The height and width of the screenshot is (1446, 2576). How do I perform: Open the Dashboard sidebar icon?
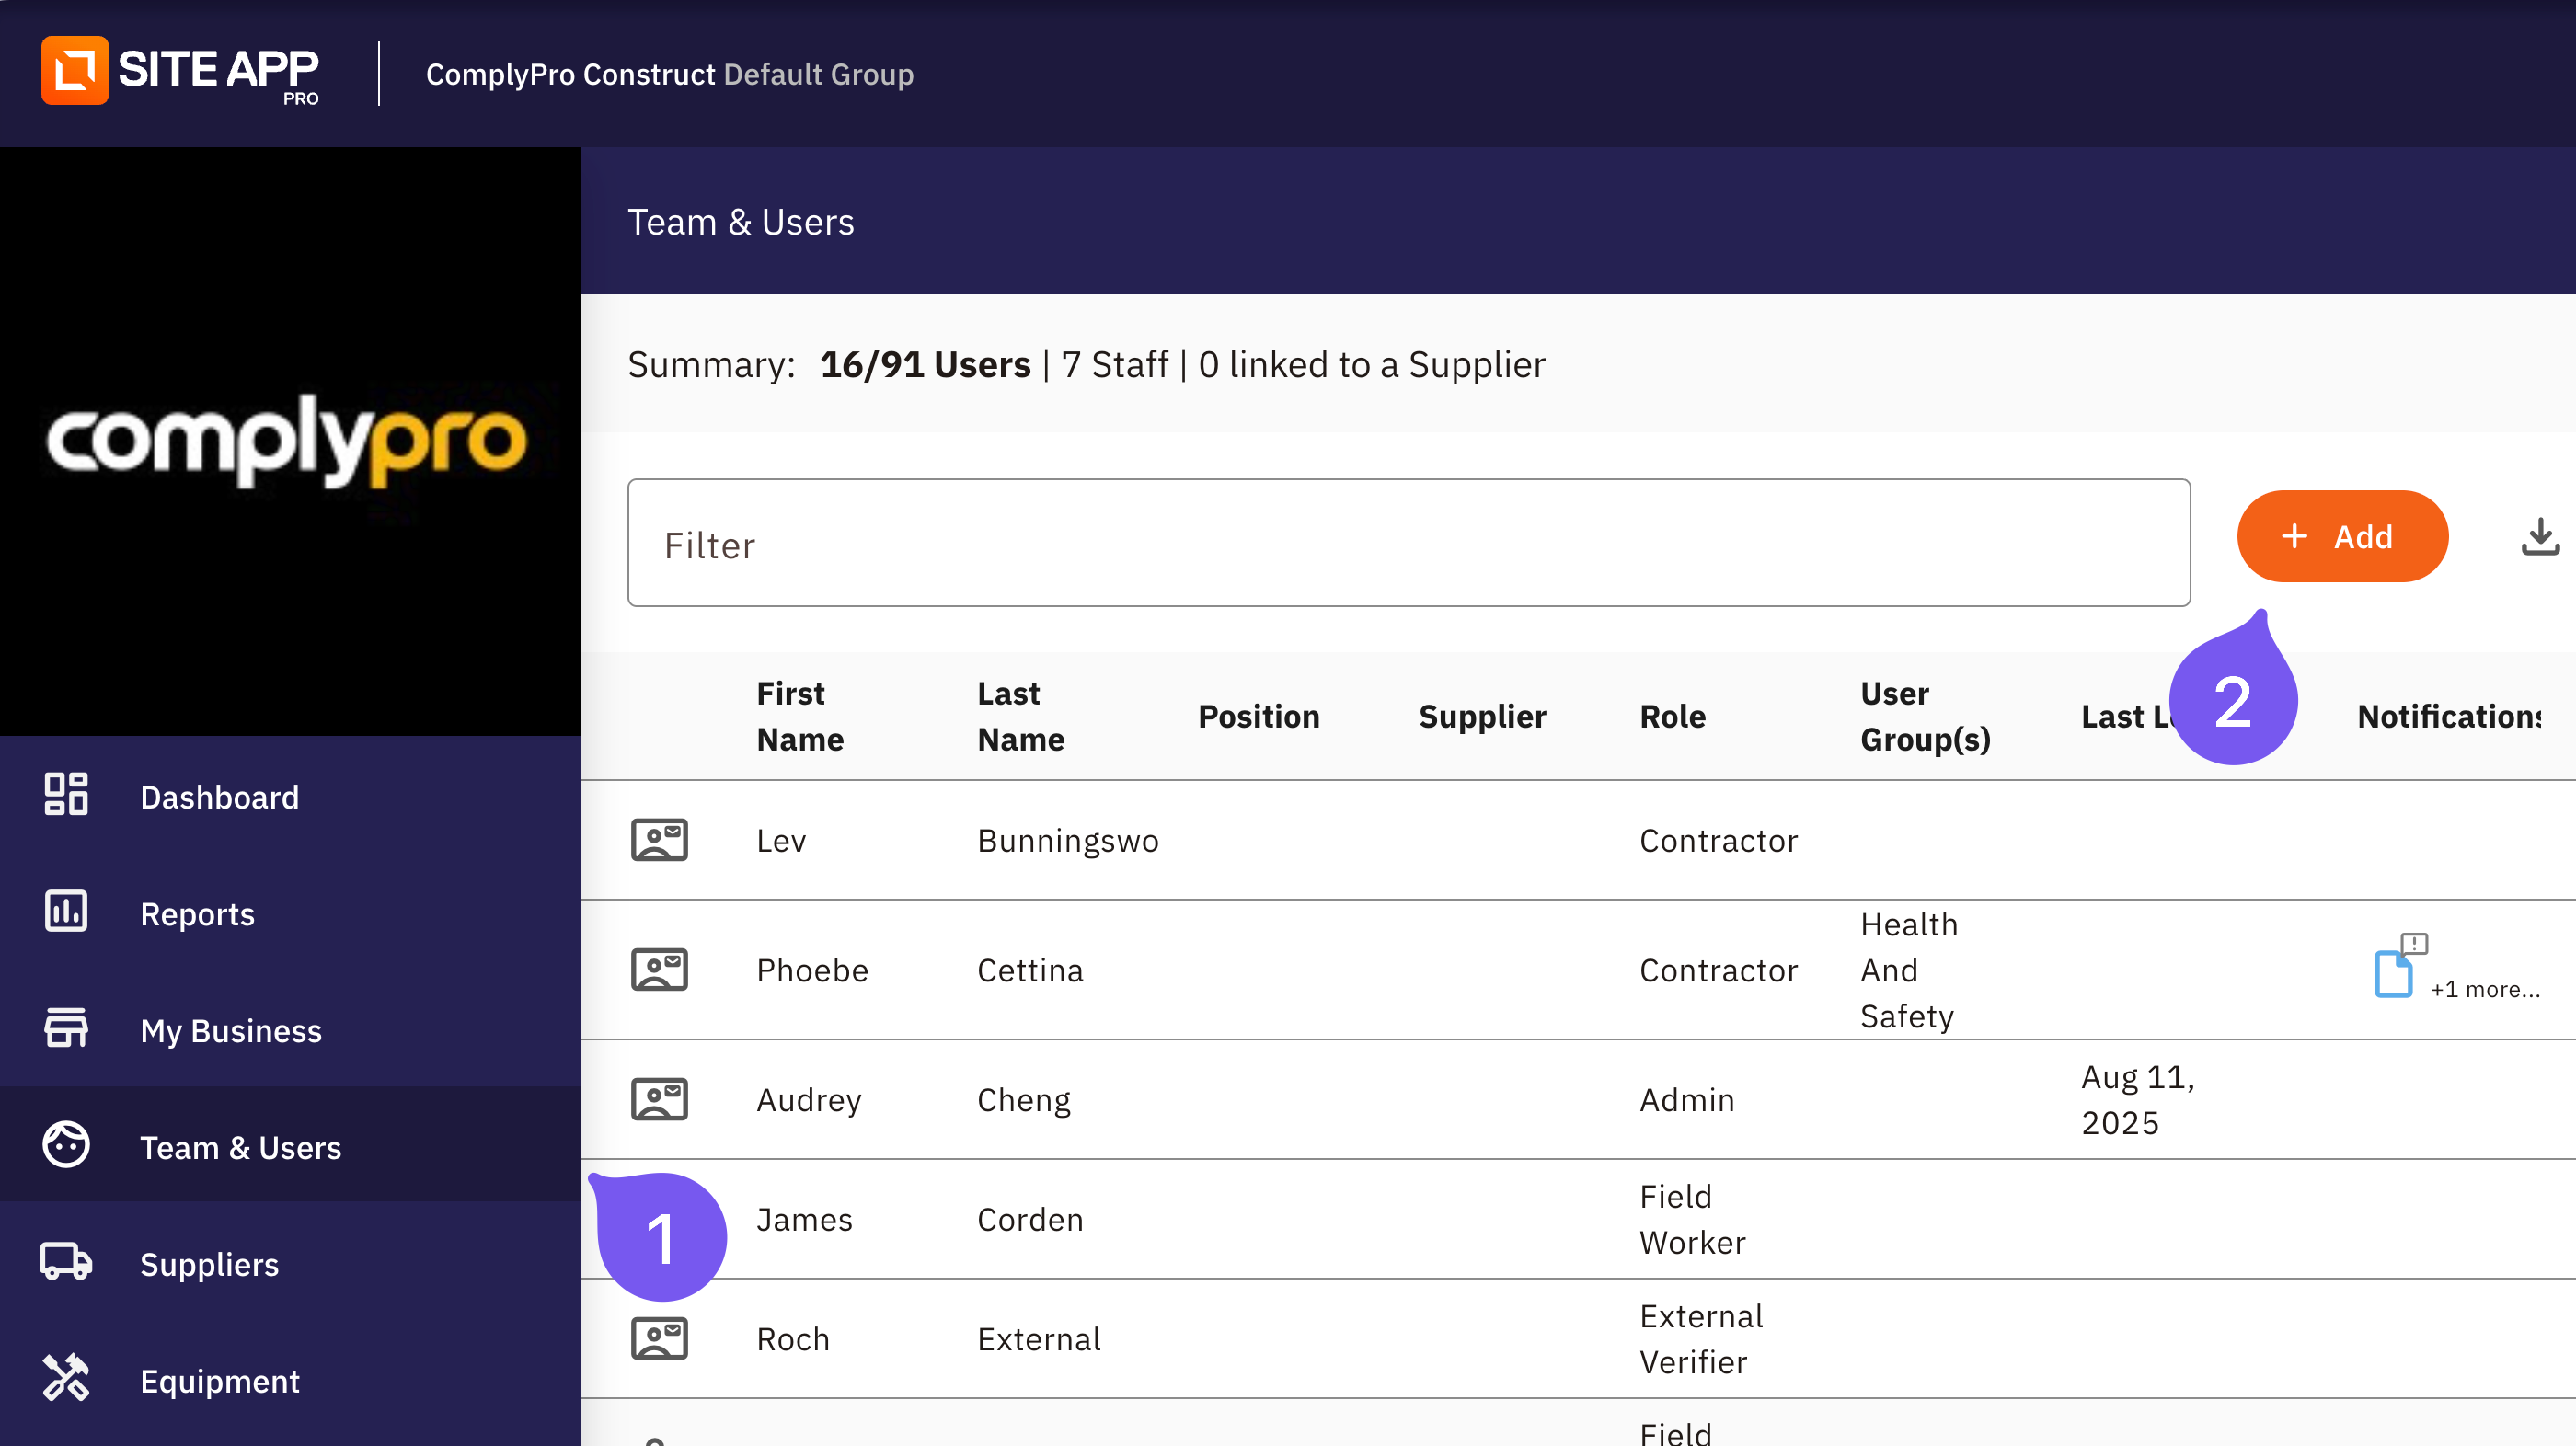(x=66, y=796)
